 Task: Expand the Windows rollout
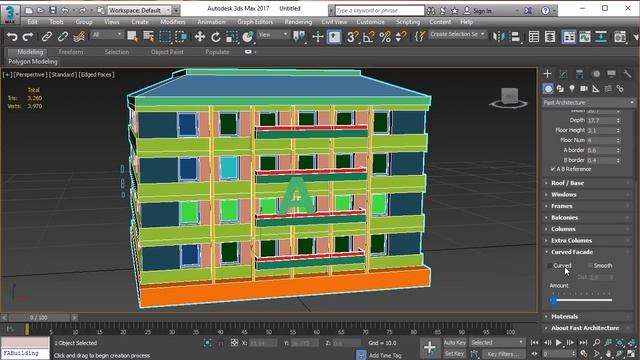tap(589, 195)
